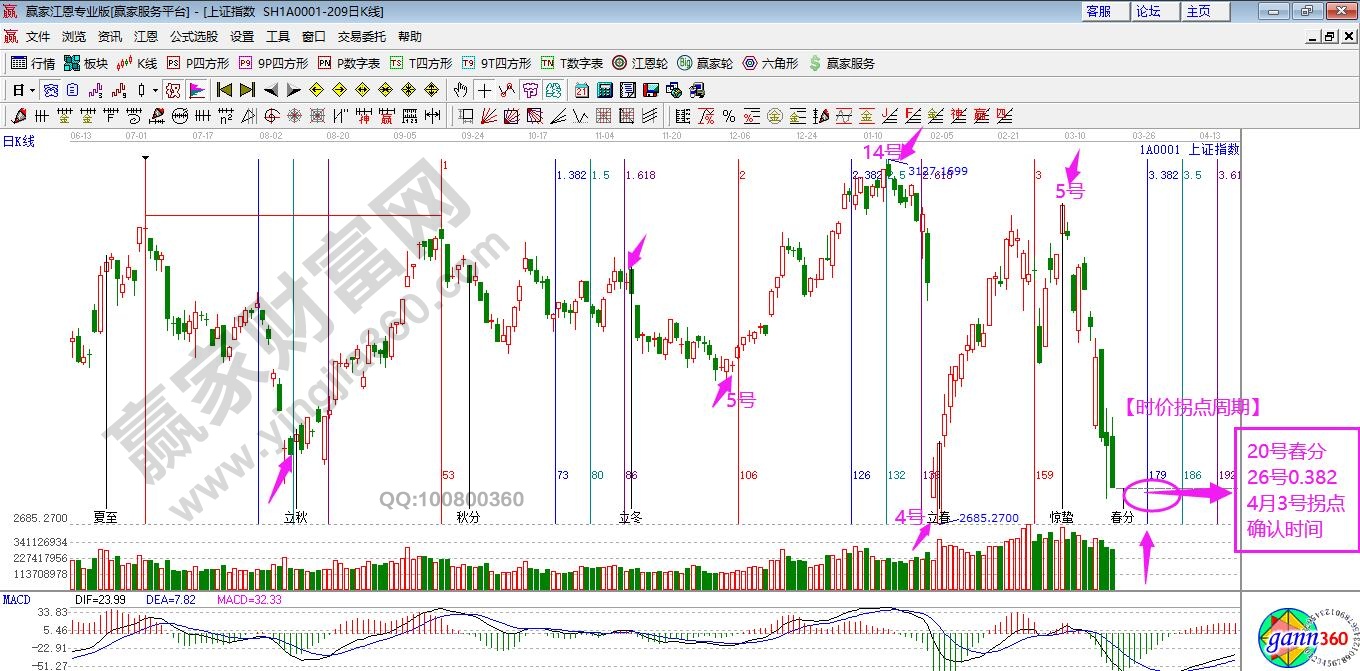
Task: Click the calendar date icon
Action: [x=582, y=90]
